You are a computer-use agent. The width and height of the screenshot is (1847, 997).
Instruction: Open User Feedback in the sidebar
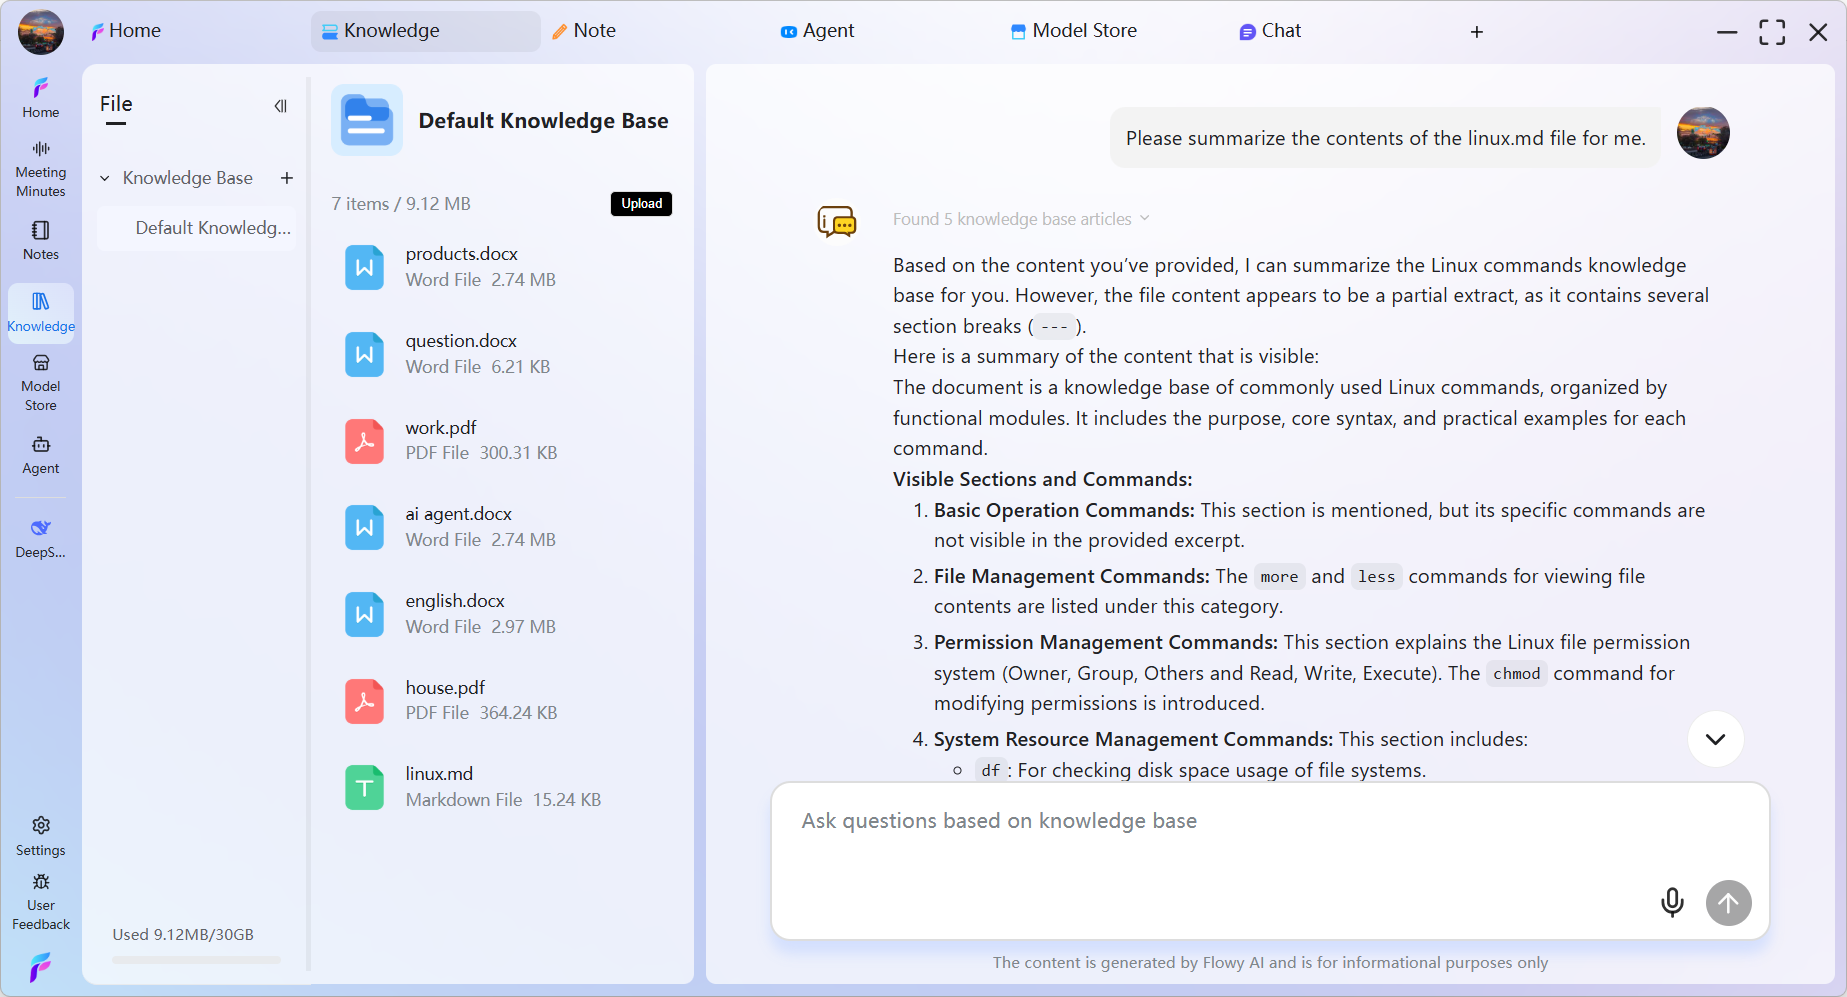pyautogui.click(x=41, y=900)
